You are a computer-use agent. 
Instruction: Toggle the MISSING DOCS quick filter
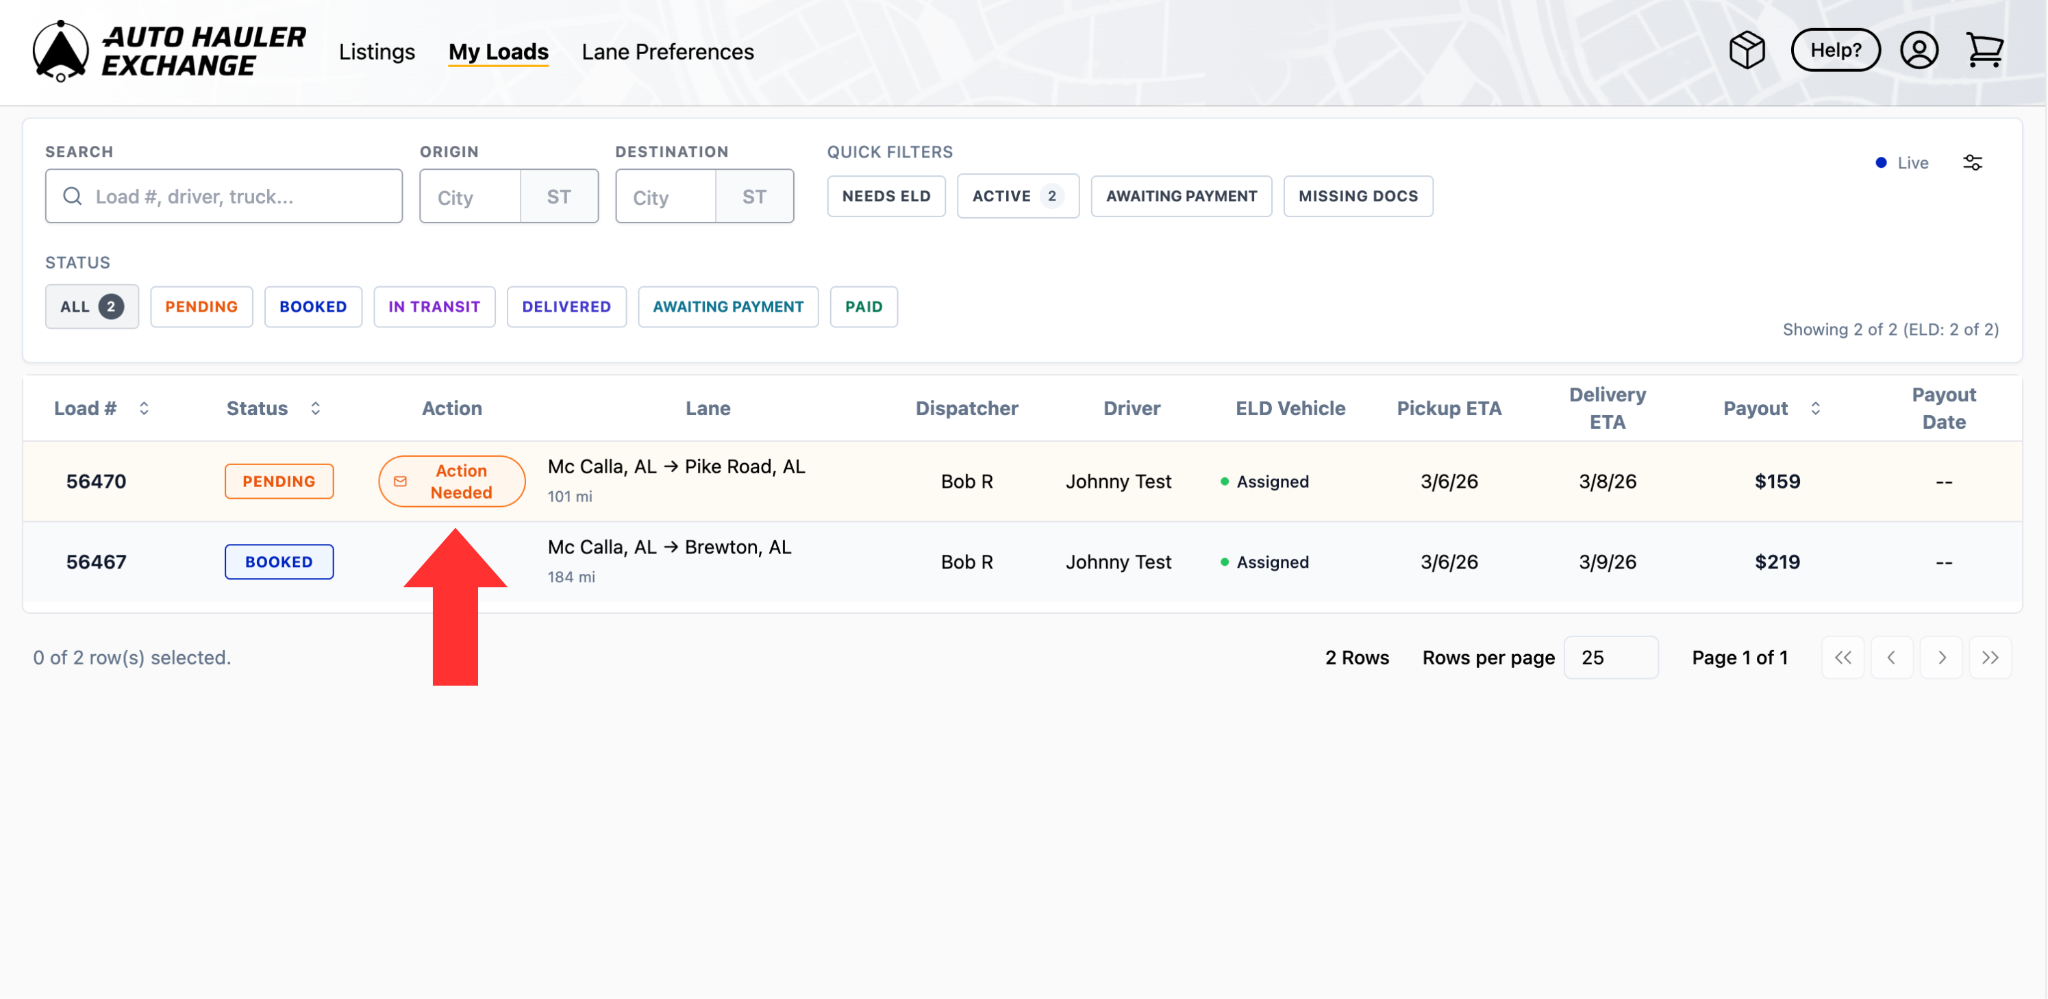(x=1357, y=196)
